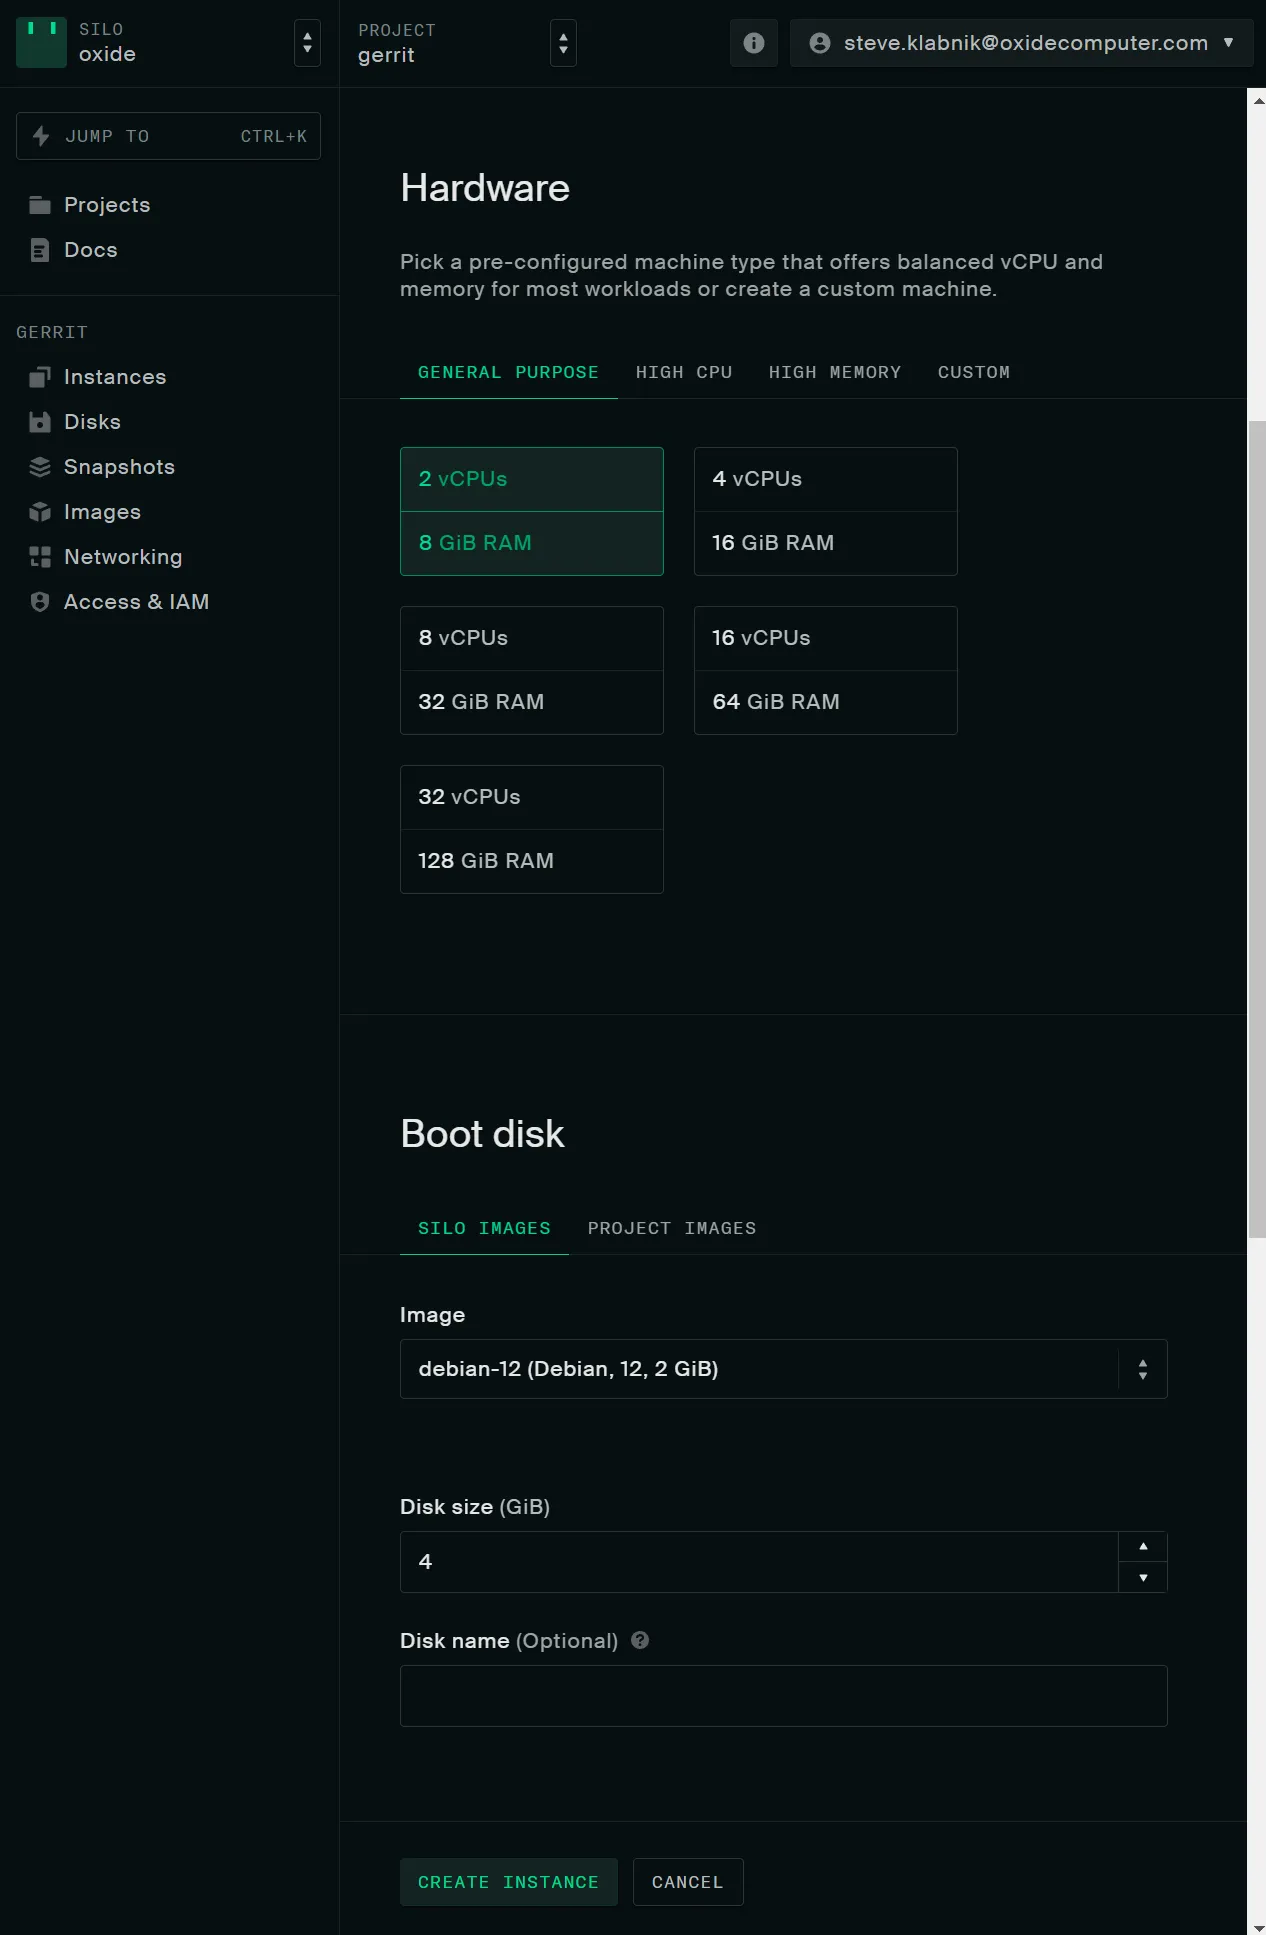Image resolution: width=1266 pixels, height=1935 pixels.
Task: Select the 32 vCPUs 128 GiB RAM option
Action: click(x=532, y=829)
